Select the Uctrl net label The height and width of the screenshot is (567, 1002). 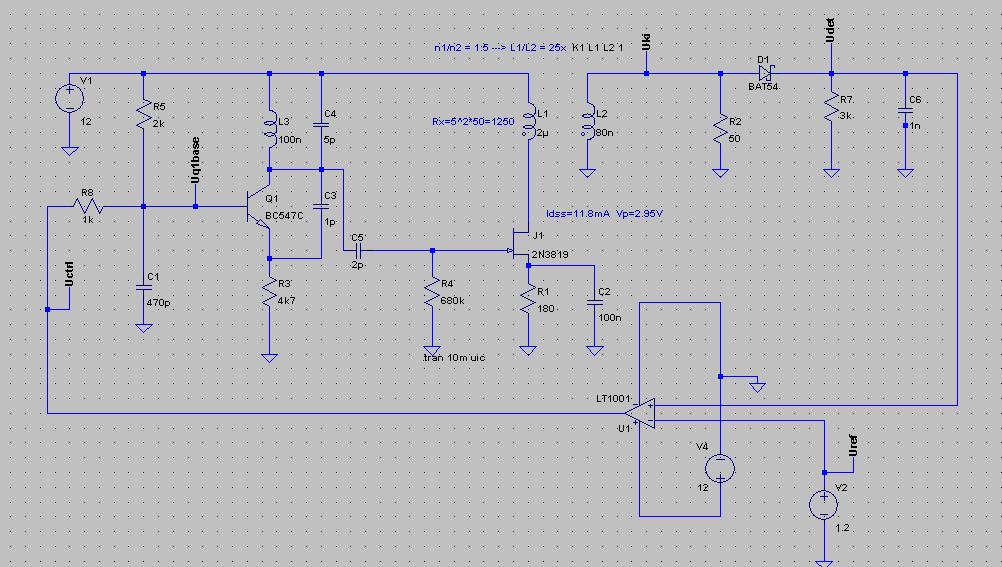click(69, 274)
